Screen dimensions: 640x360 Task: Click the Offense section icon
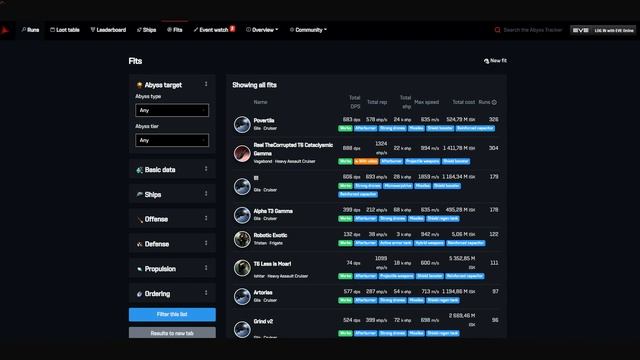140,220
